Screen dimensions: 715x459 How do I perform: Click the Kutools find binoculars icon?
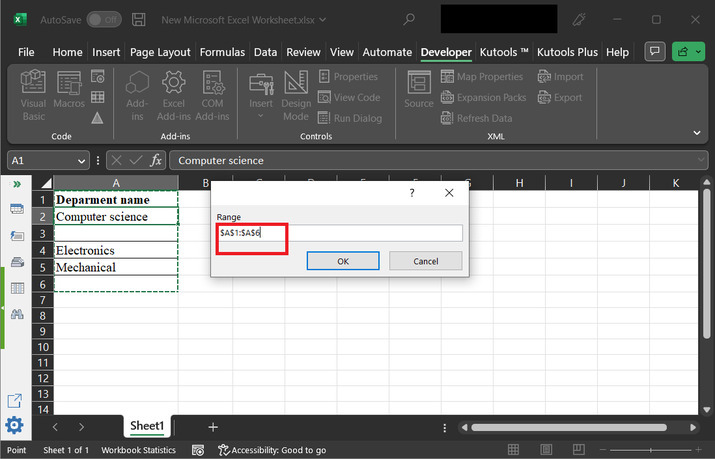[17, 314]
